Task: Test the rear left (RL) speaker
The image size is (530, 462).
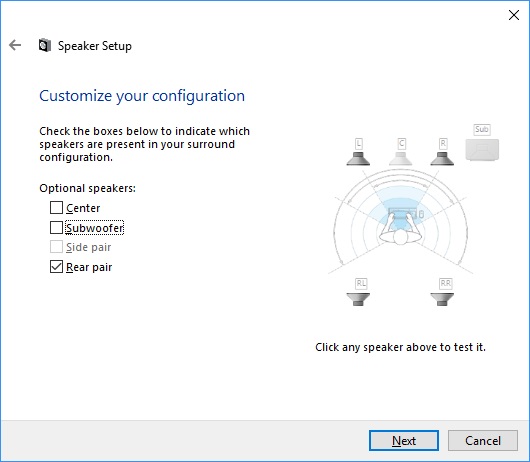Action: coord(358,299)
